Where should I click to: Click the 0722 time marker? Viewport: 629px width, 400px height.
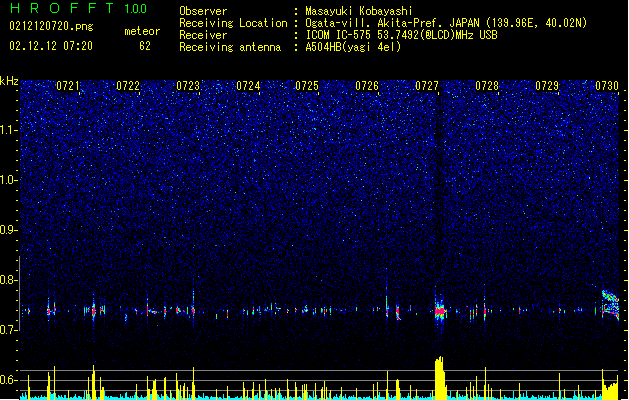(x=128, y=86)
